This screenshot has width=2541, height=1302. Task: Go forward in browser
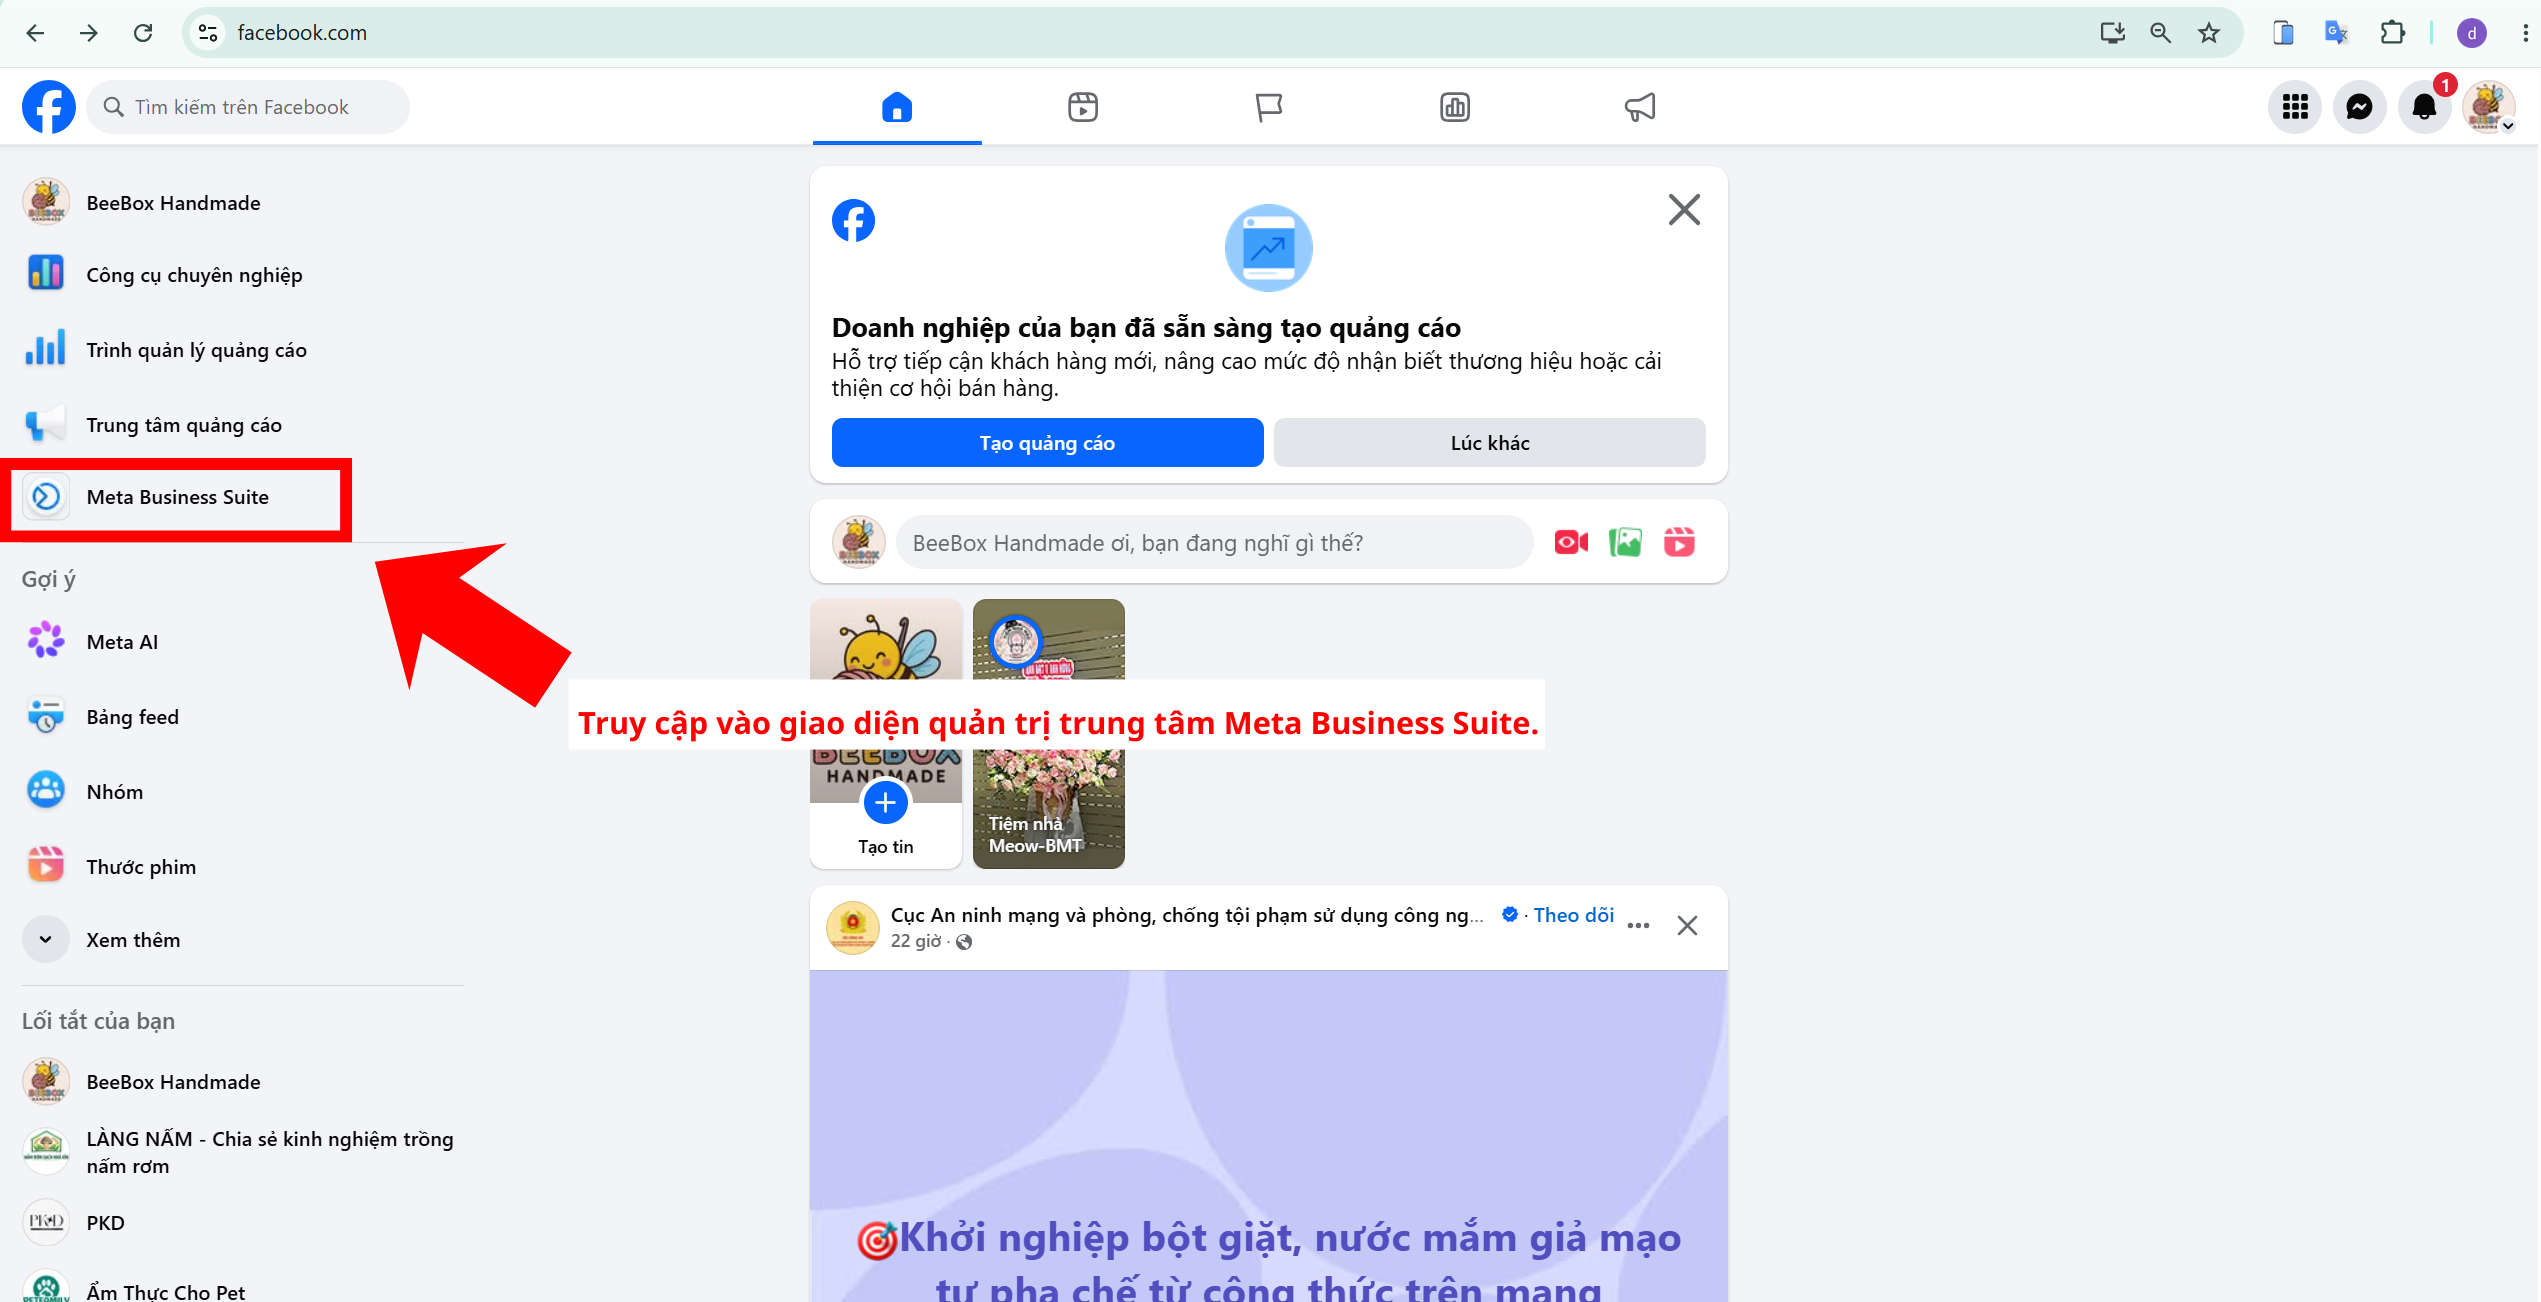tap(89, 33)
